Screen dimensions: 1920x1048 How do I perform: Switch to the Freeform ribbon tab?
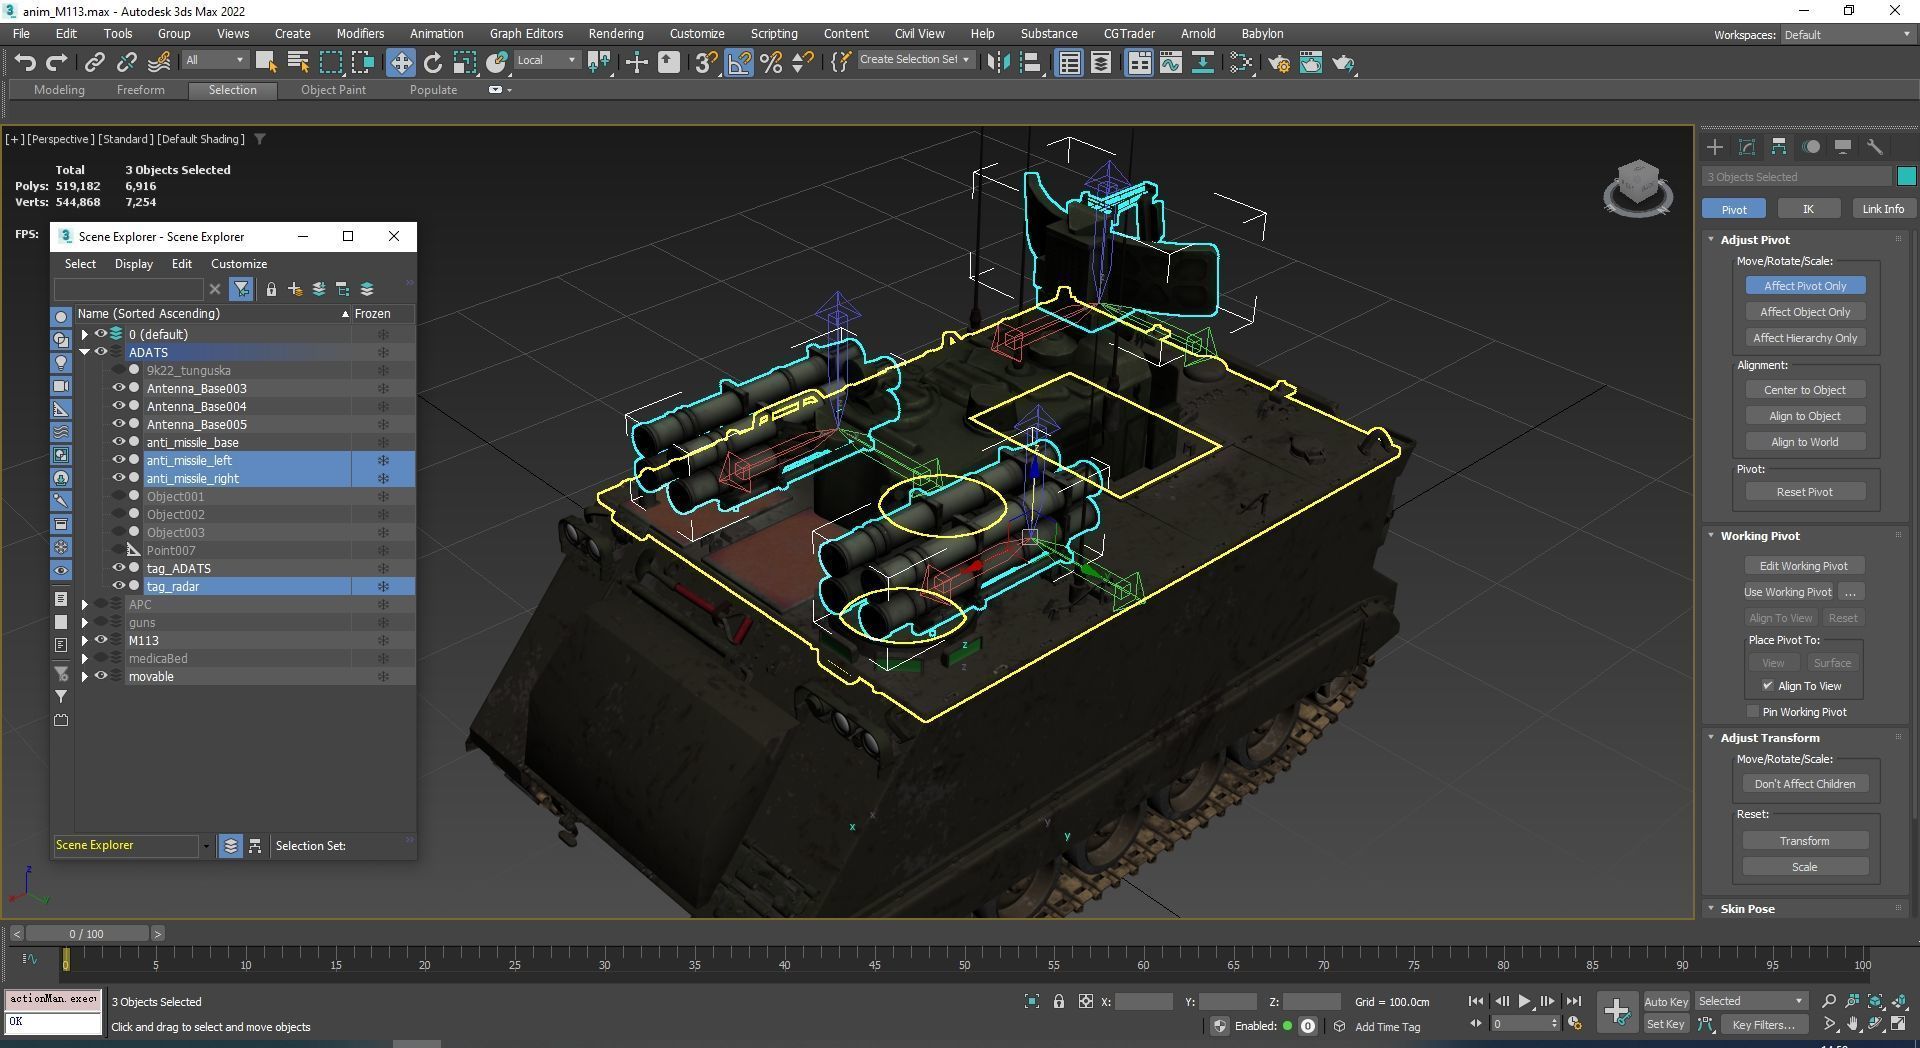140,90
